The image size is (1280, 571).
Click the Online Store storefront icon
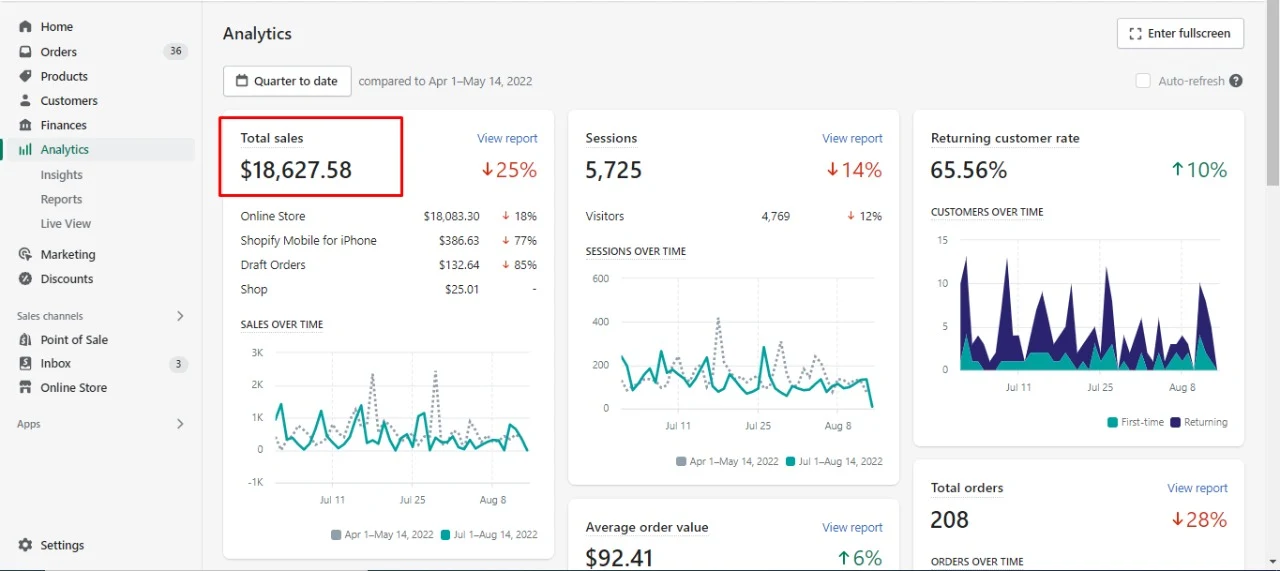[x=25, y=387]
